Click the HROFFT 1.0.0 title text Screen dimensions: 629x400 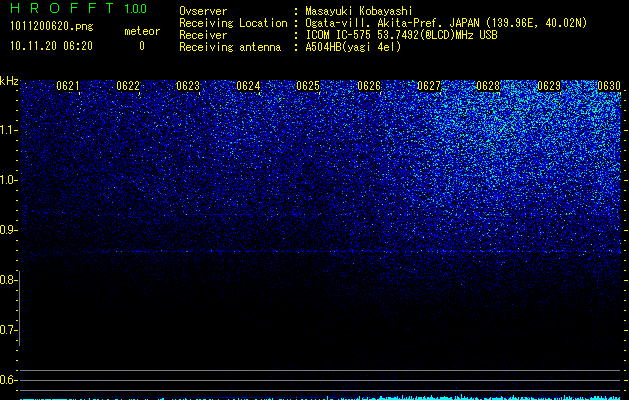click(79, 8)
